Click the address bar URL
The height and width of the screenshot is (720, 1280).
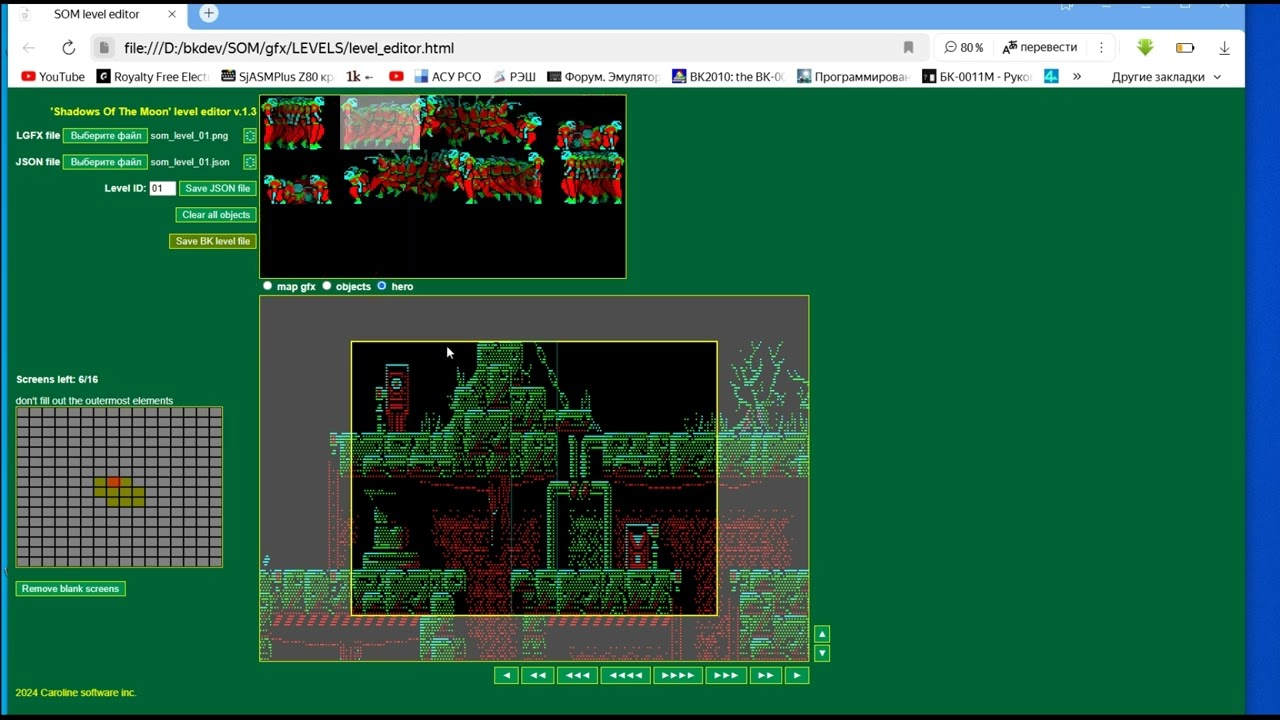pos(289,48)
